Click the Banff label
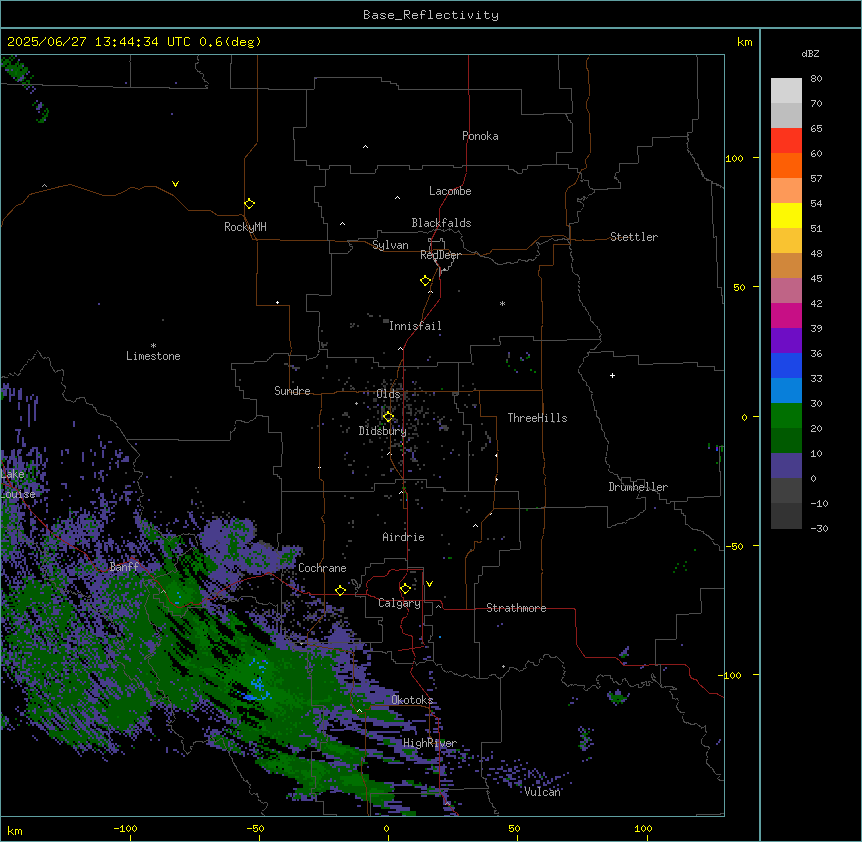 (124, 567)
